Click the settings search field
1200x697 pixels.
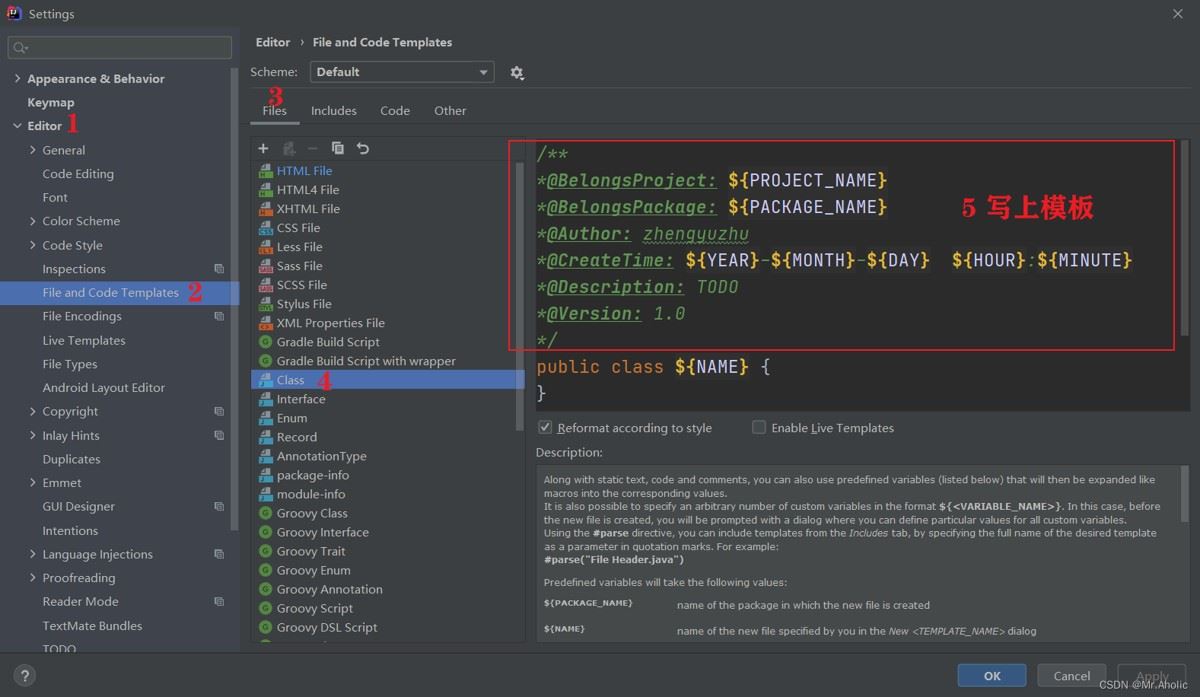(x=120, y=47)
